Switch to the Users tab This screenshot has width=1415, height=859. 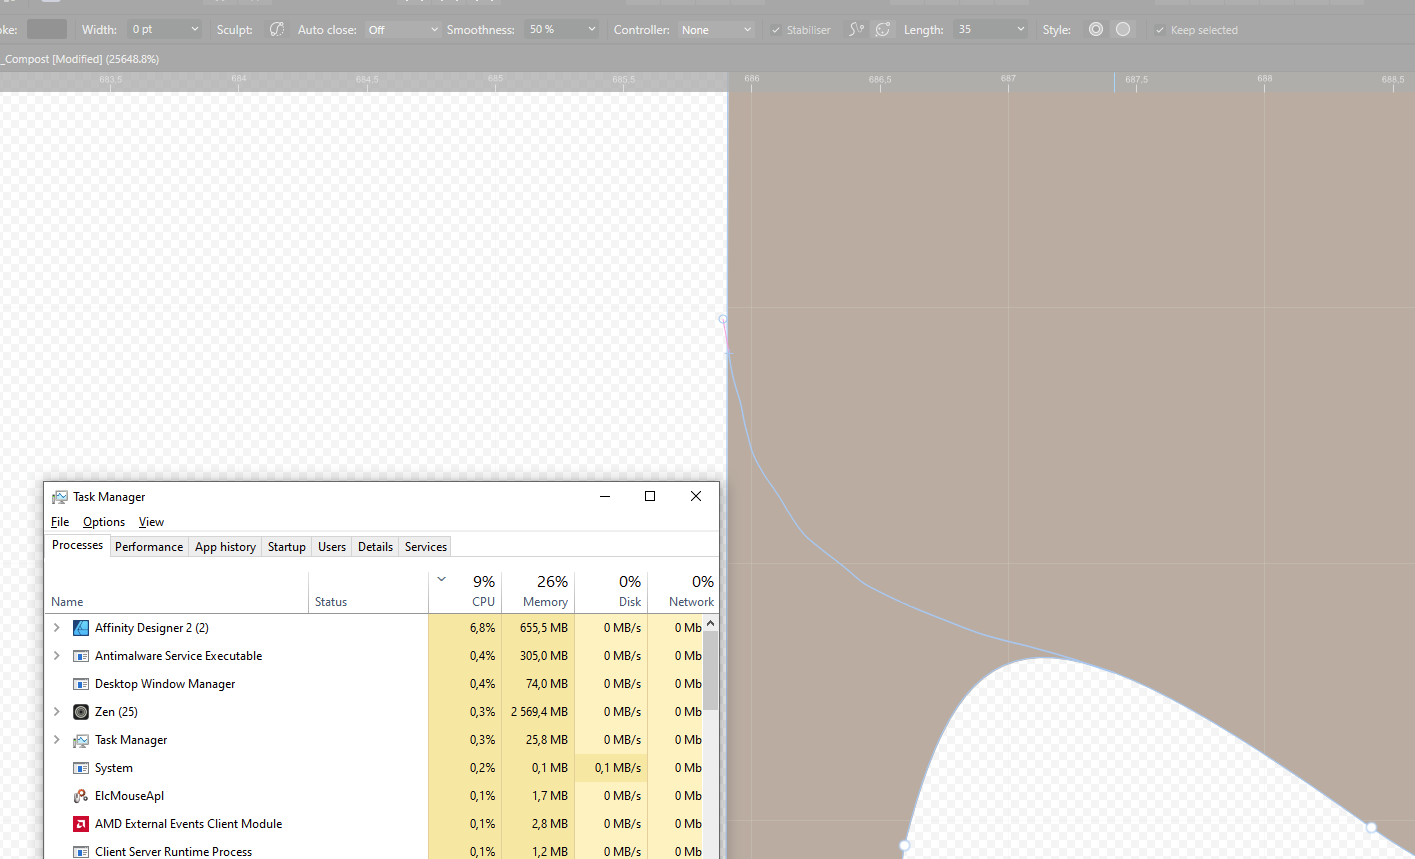pos(332,547)
